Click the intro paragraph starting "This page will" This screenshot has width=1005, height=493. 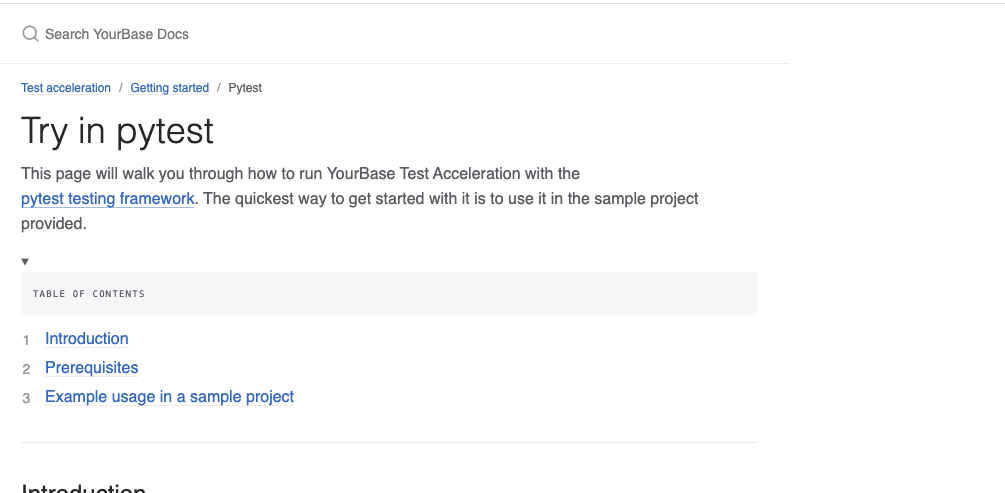300,174
